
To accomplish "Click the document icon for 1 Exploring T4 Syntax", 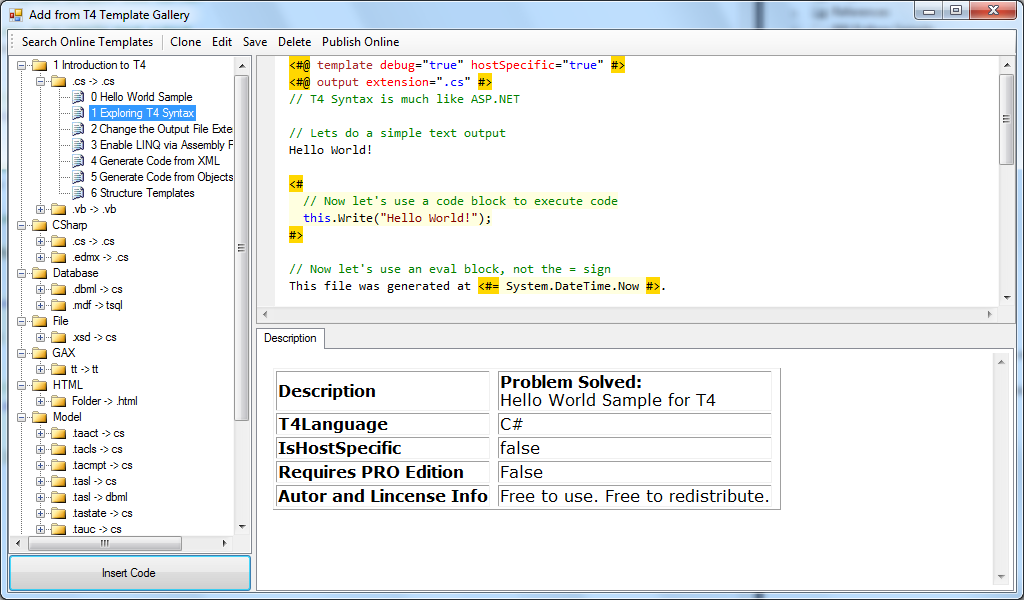I will click(x=78, y=113).
